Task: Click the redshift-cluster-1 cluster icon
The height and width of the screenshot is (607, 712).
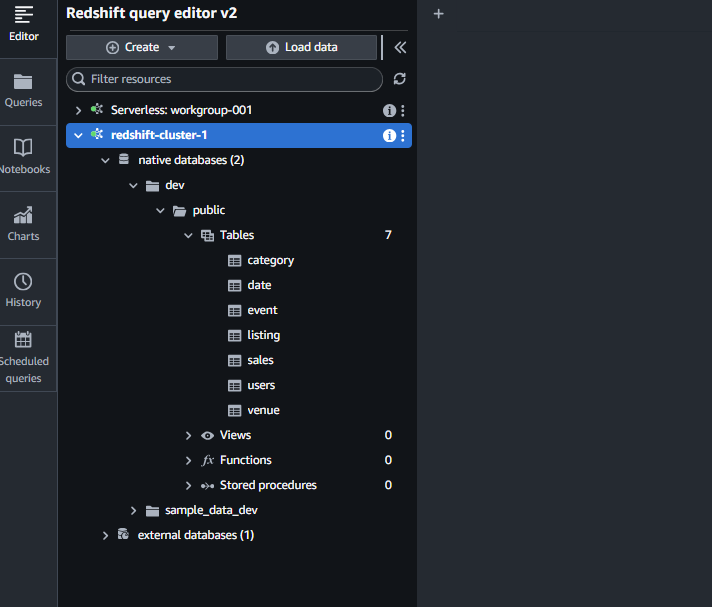Action: [x=97, y=134]
